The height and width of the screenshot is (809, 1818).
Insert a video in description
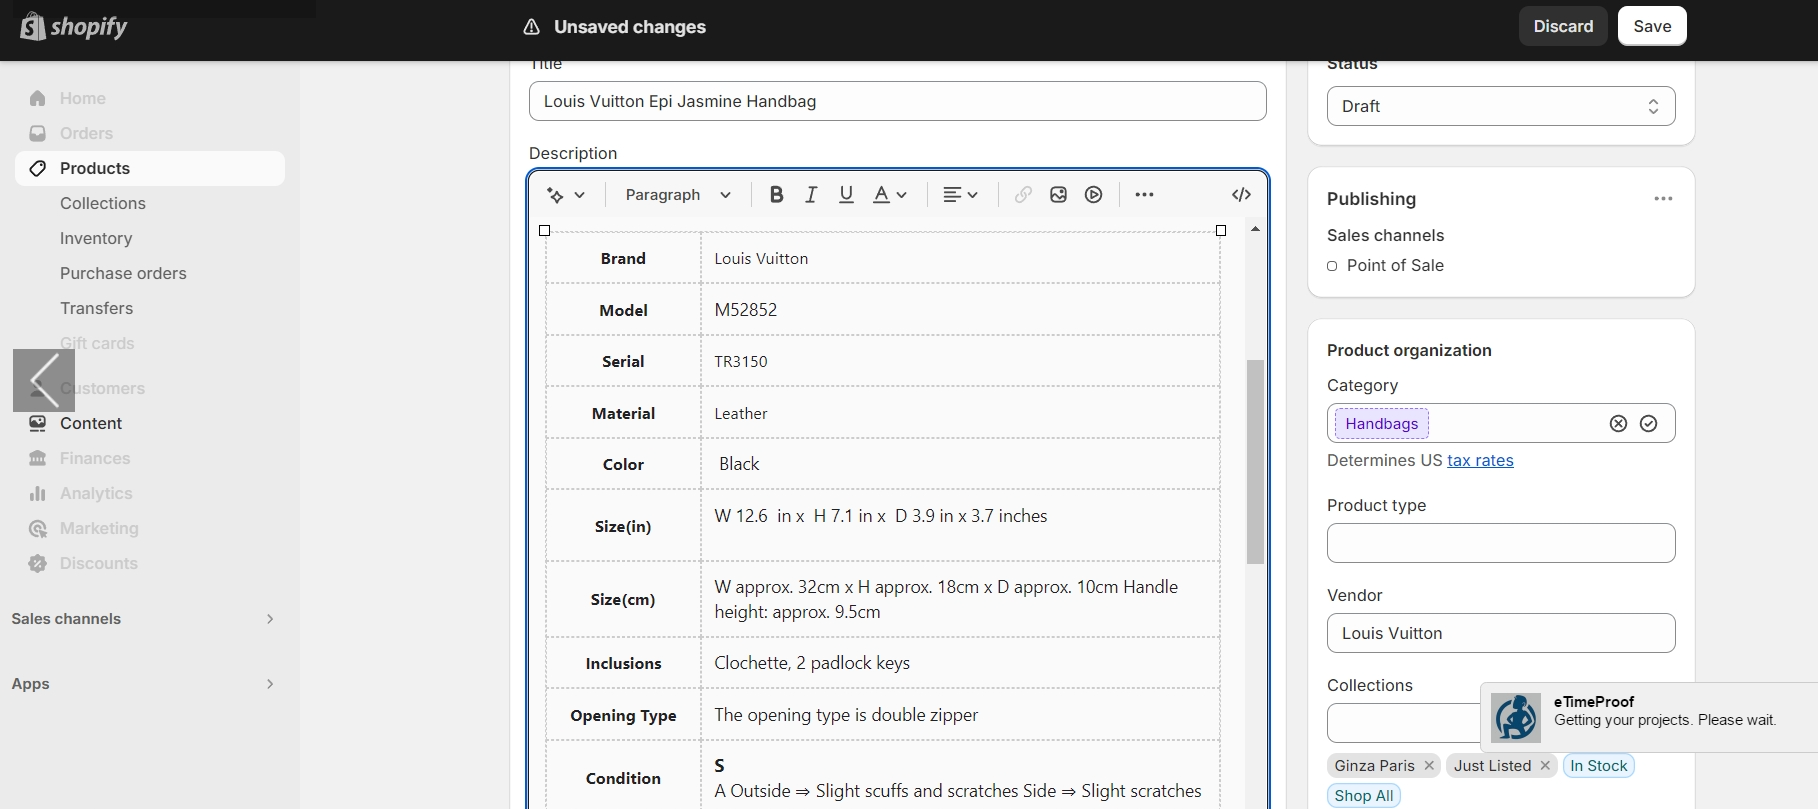click(x=1094, y=195)
